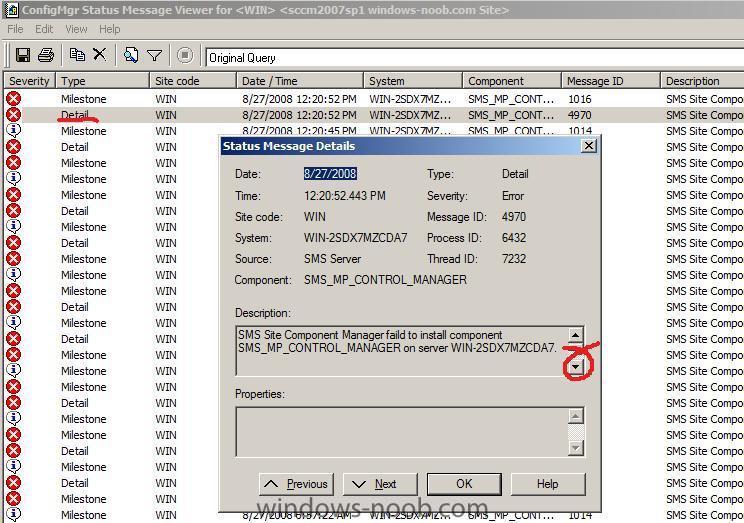Click Properties box scroll down arrow

pyautogui.click(x=575, y=448)
